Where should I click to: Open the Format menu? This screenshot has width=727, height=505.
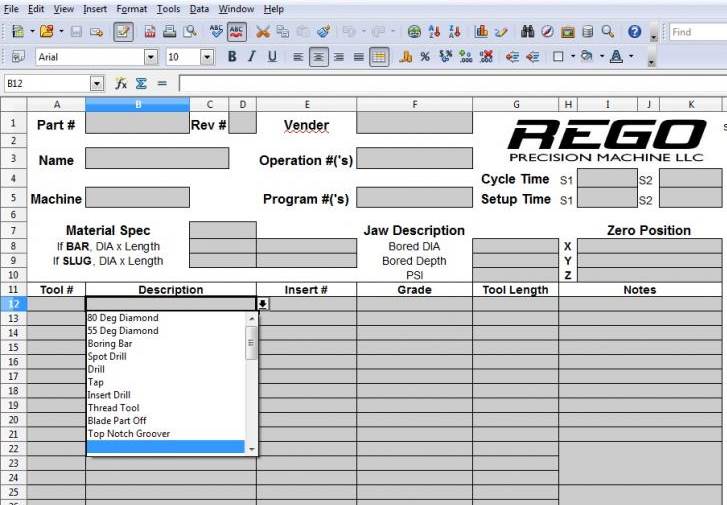(x=131, y=9)
